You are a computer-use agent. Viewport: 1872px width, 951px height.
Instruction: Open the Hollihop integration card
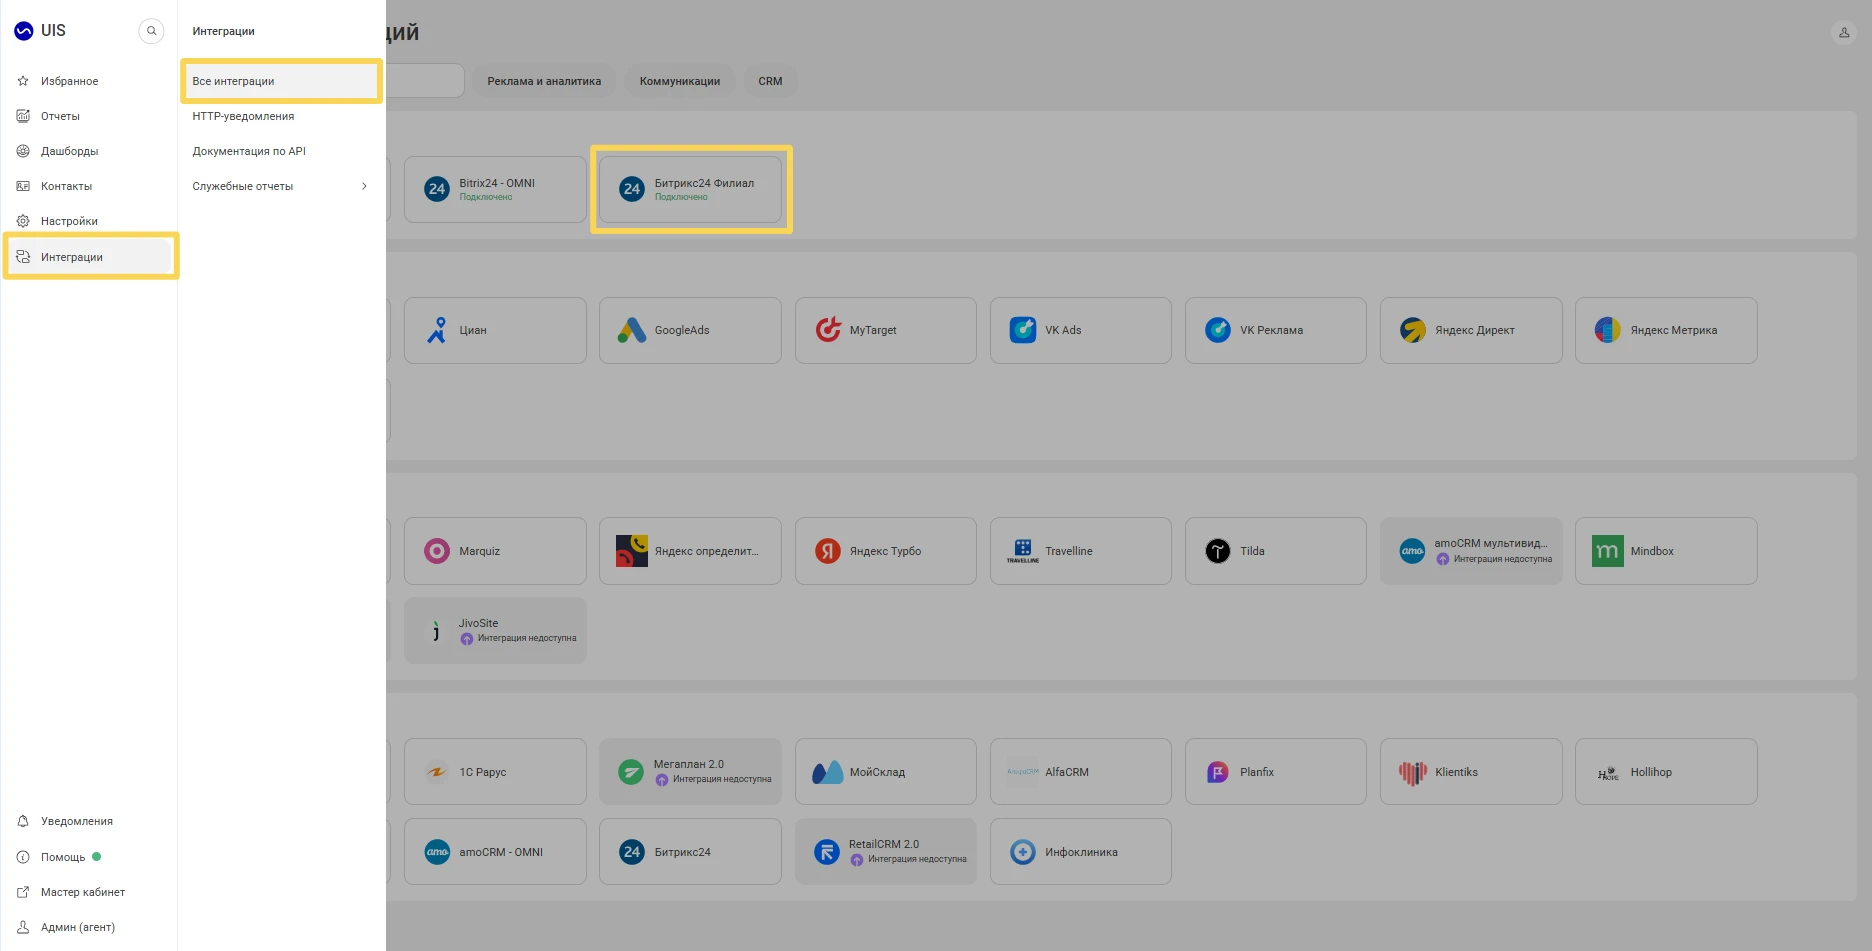point(1666,772)
